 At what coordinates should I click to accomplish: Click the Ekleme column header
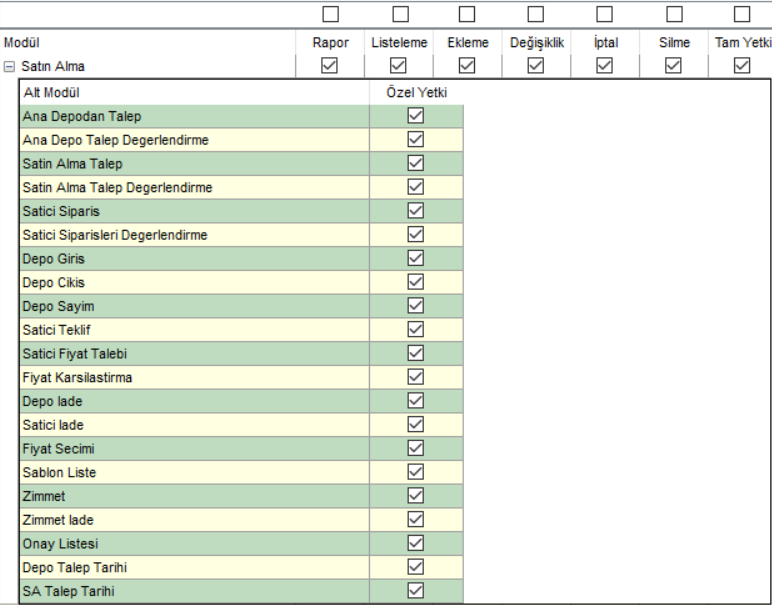pos(468,43)
